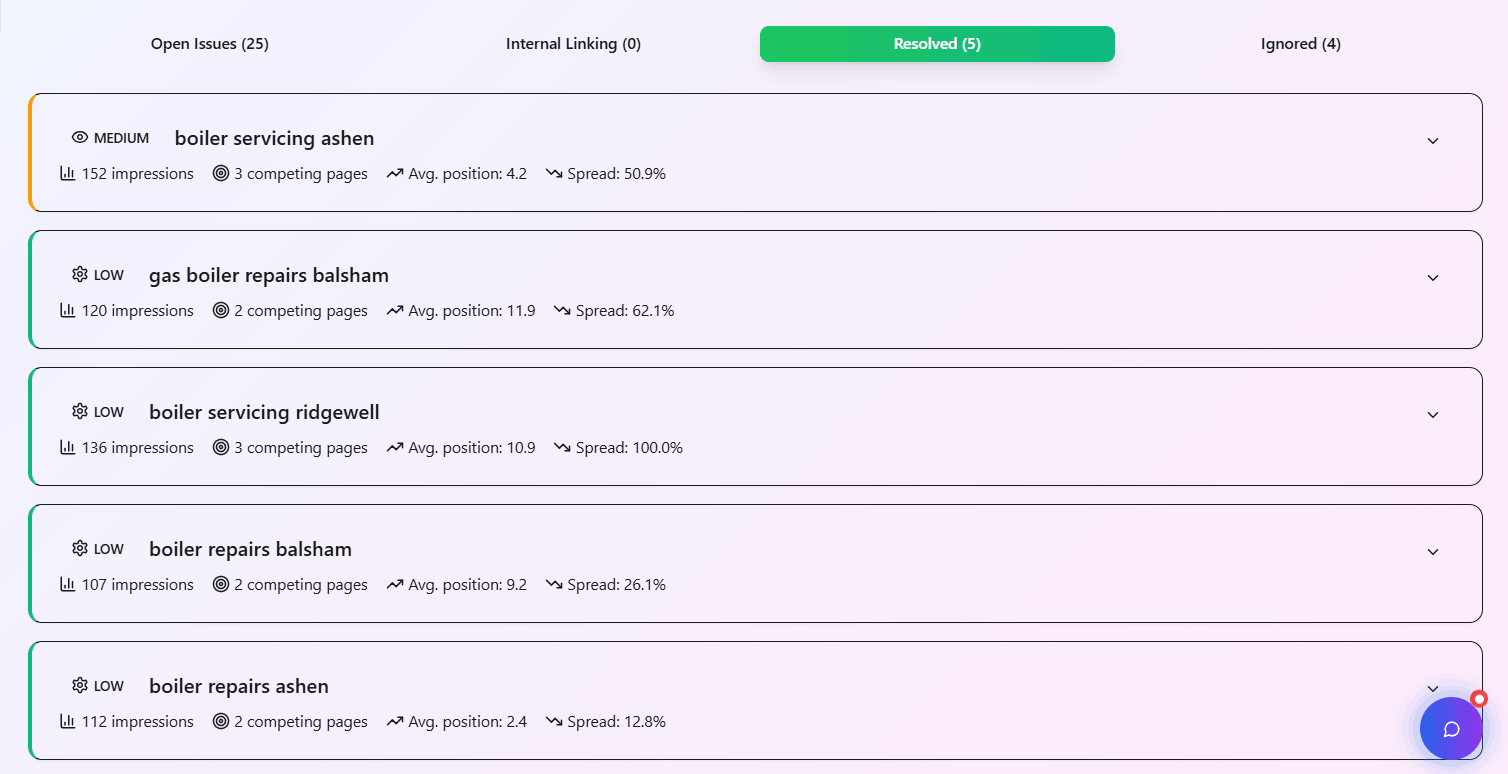Expand the gas boiler repairs balsham card
Viewport: 1508px width, 774px height.
tap(1433, 277)
